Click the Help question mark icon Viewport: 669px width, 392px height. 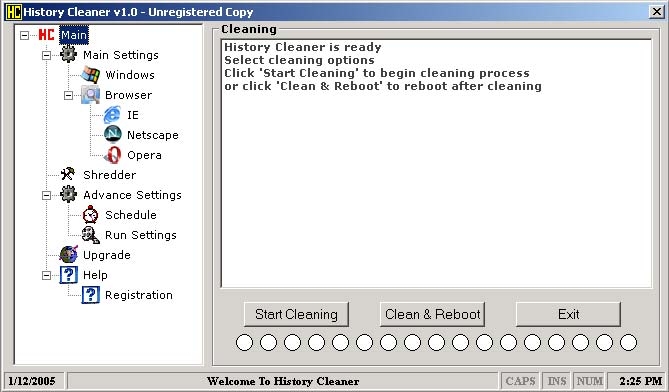[x=69, y=275]
